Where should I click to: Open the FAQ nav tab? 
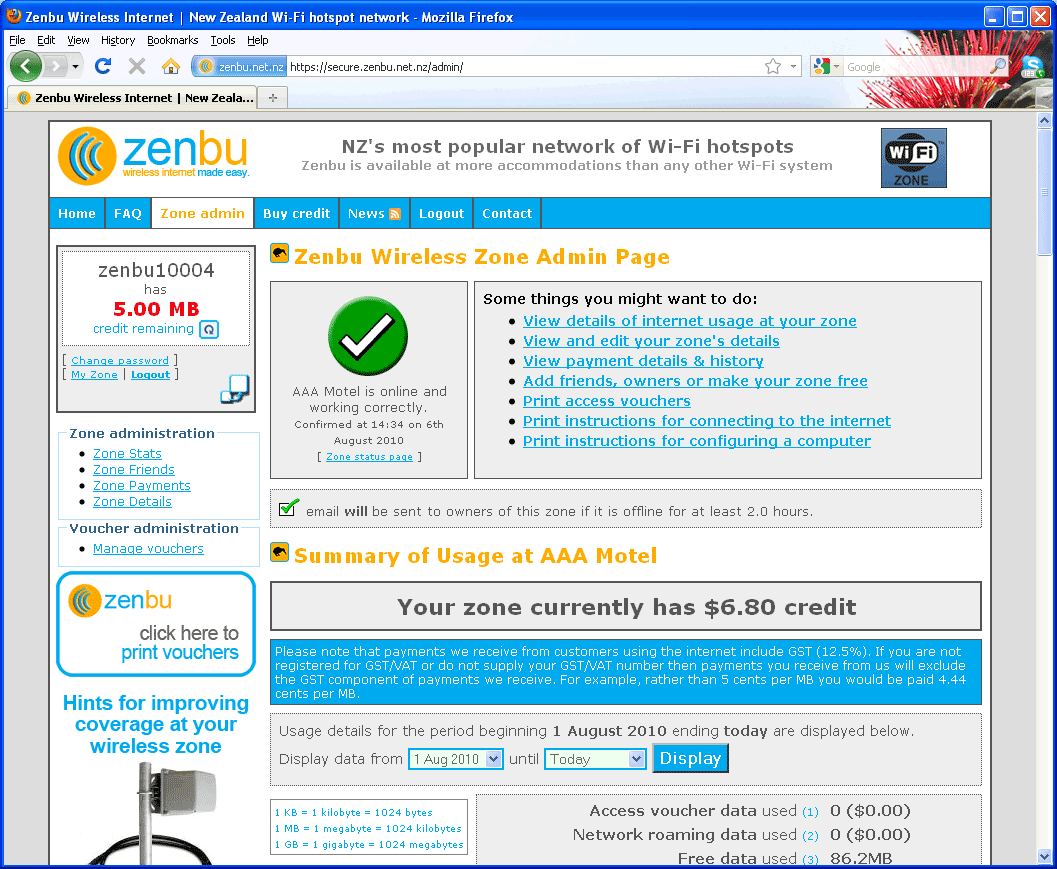[x=127, y=213]
